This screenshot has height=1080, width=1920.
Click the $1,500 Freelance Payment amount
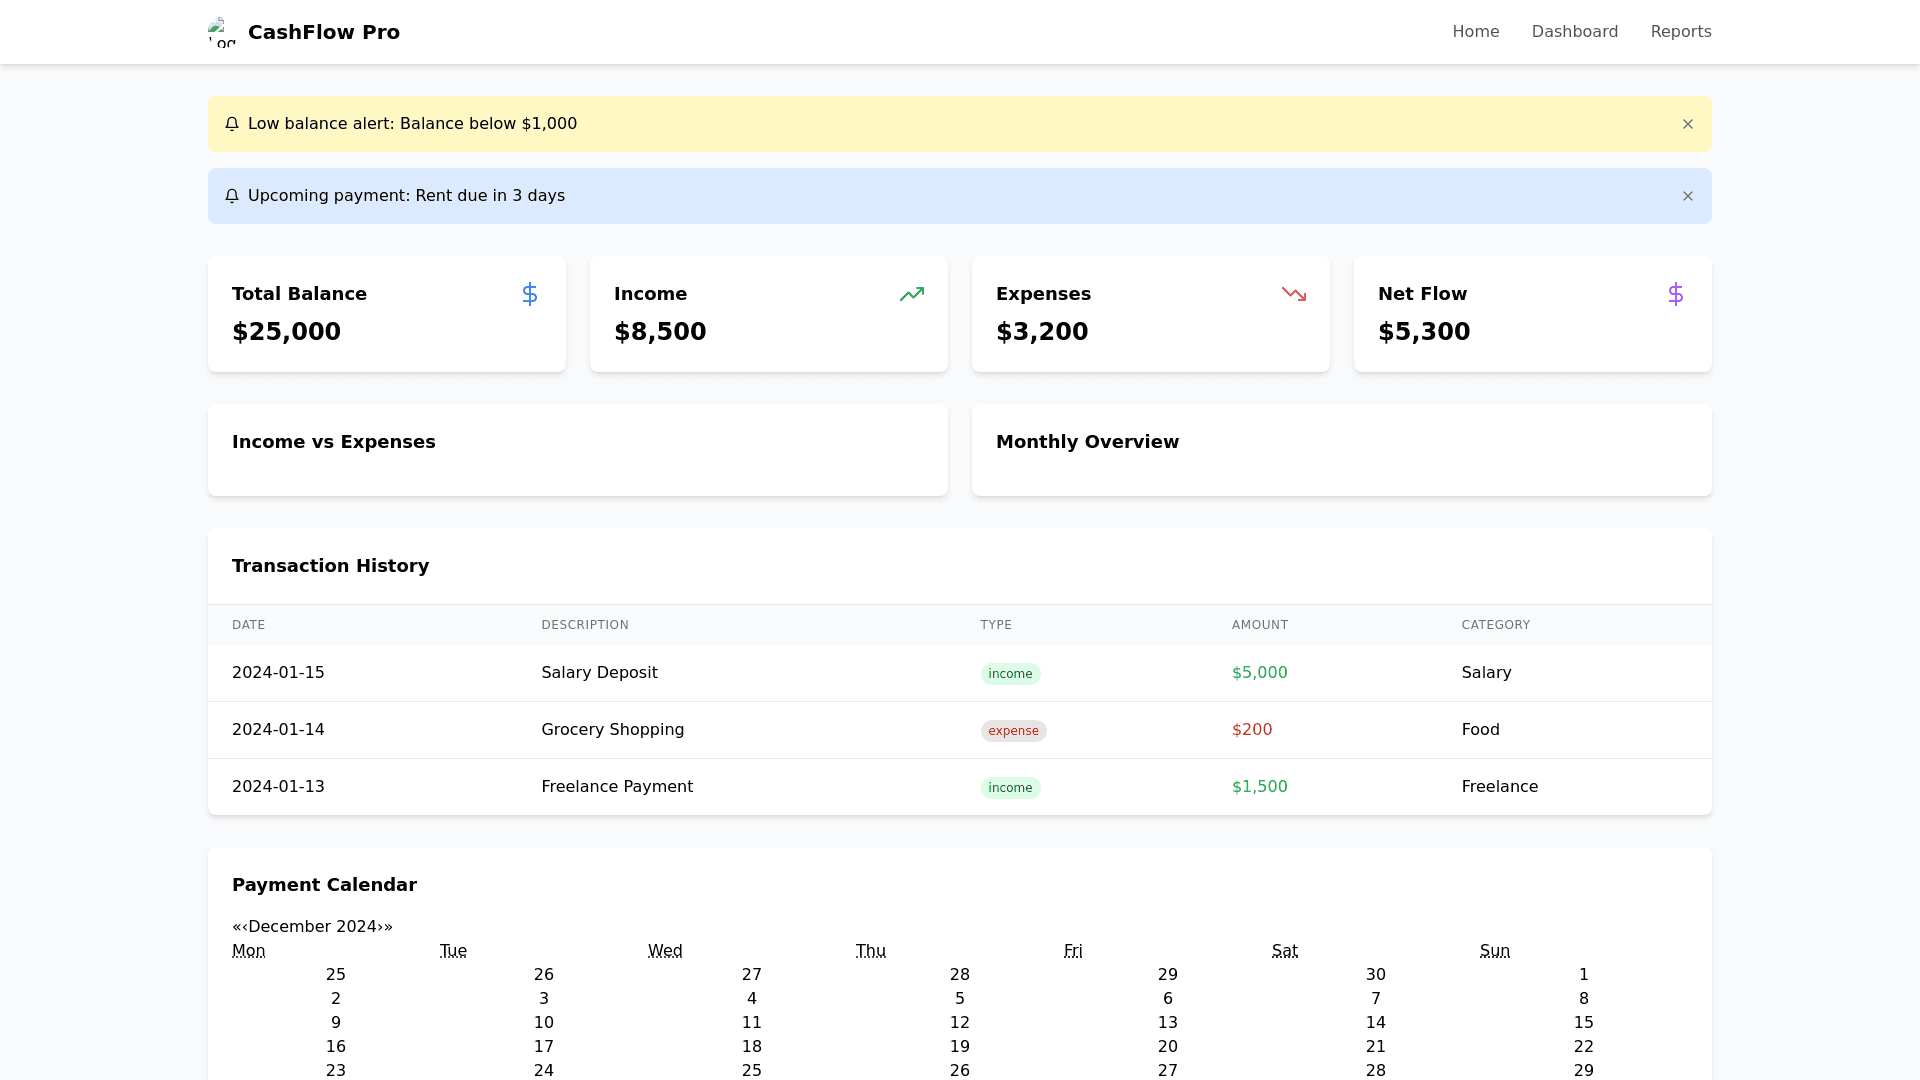(x=1259, y=787)
